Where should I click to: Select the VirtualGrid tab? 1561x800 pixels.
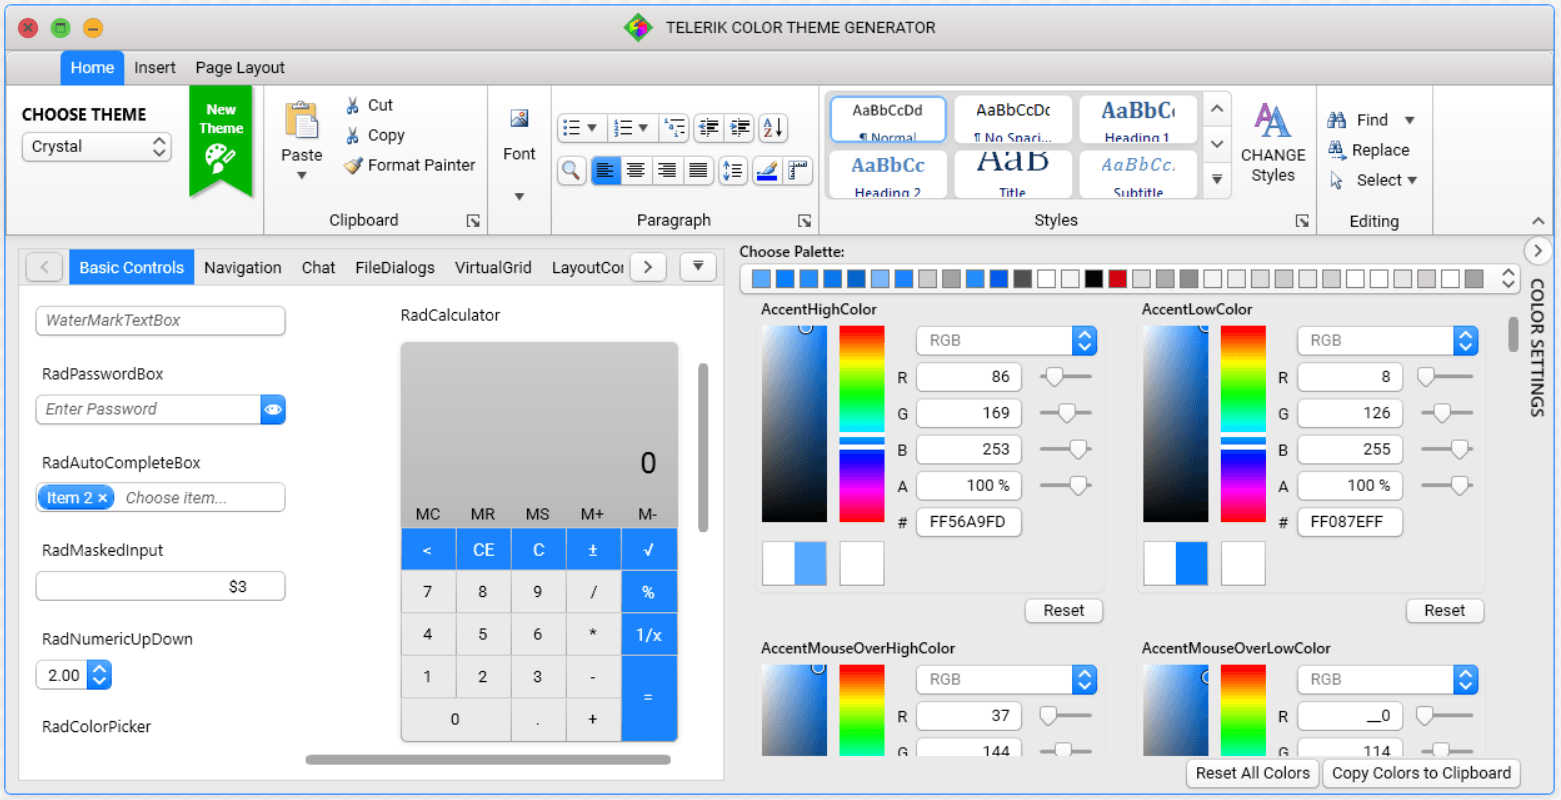click(493, 268)
